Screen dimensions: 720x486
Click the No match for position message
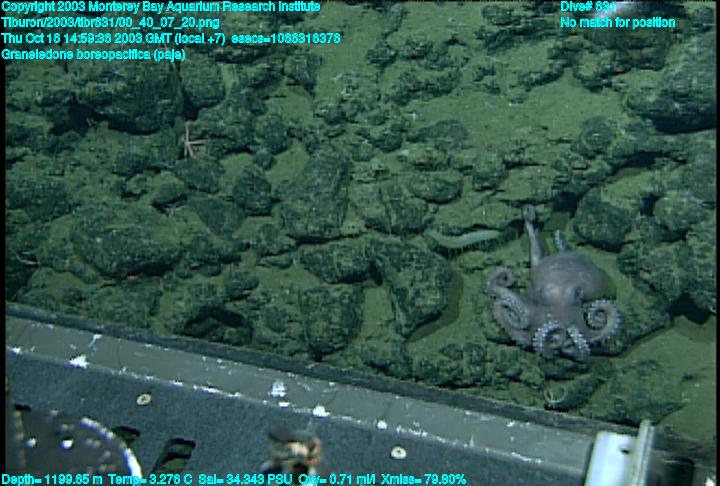[617, 22]
